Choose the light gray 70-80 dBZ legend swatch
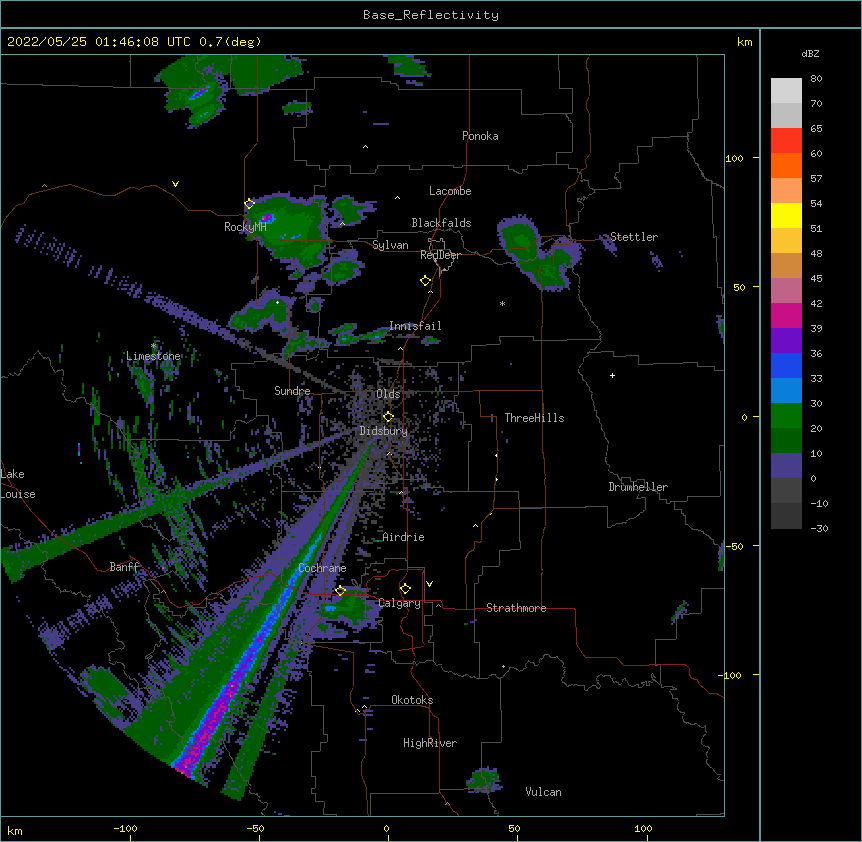The image size is (862, 842). tap(786, 91)
